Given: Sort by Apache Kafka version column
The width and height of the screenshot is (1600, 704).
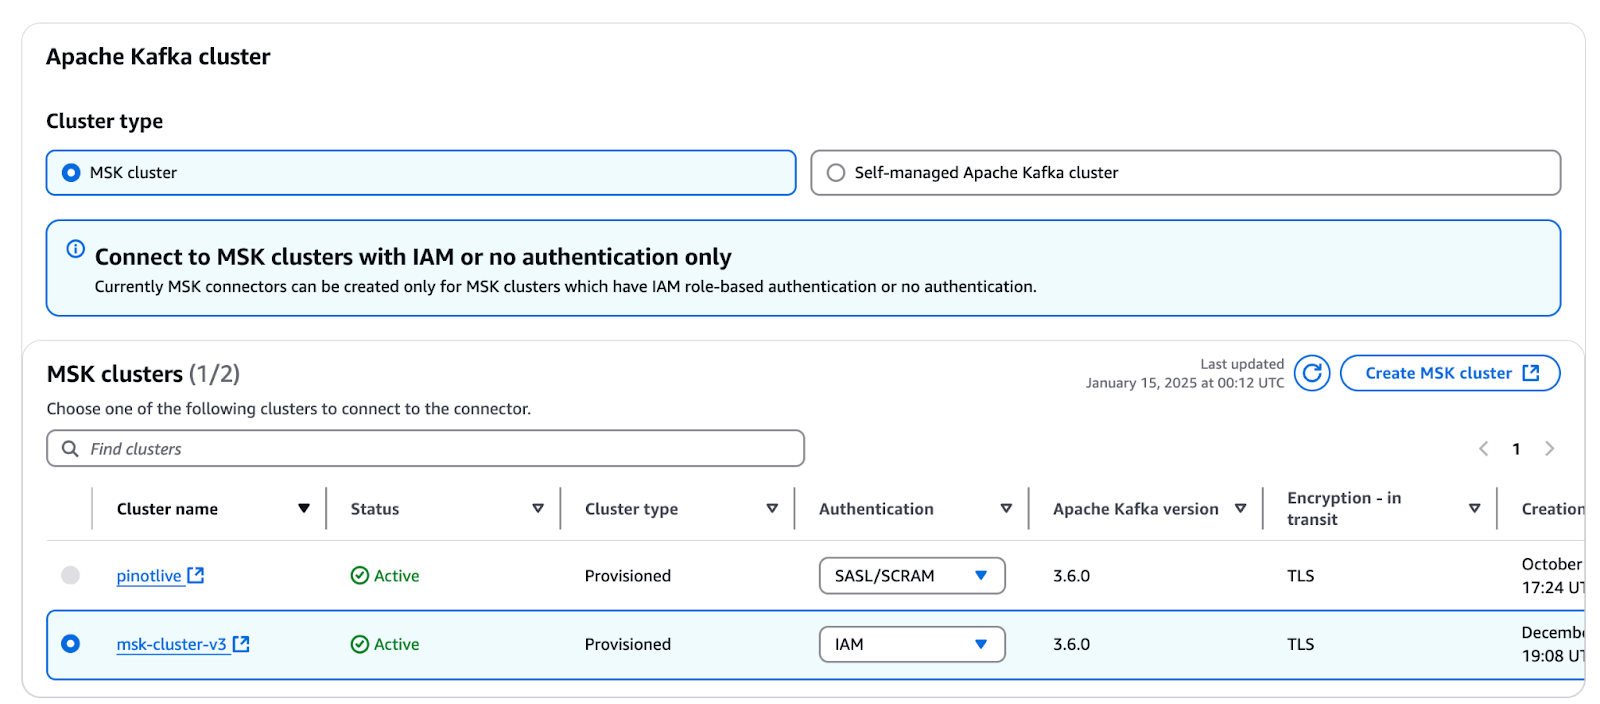Looking at the screenshot, I should pyautogui.click(x=1240, y=509).
